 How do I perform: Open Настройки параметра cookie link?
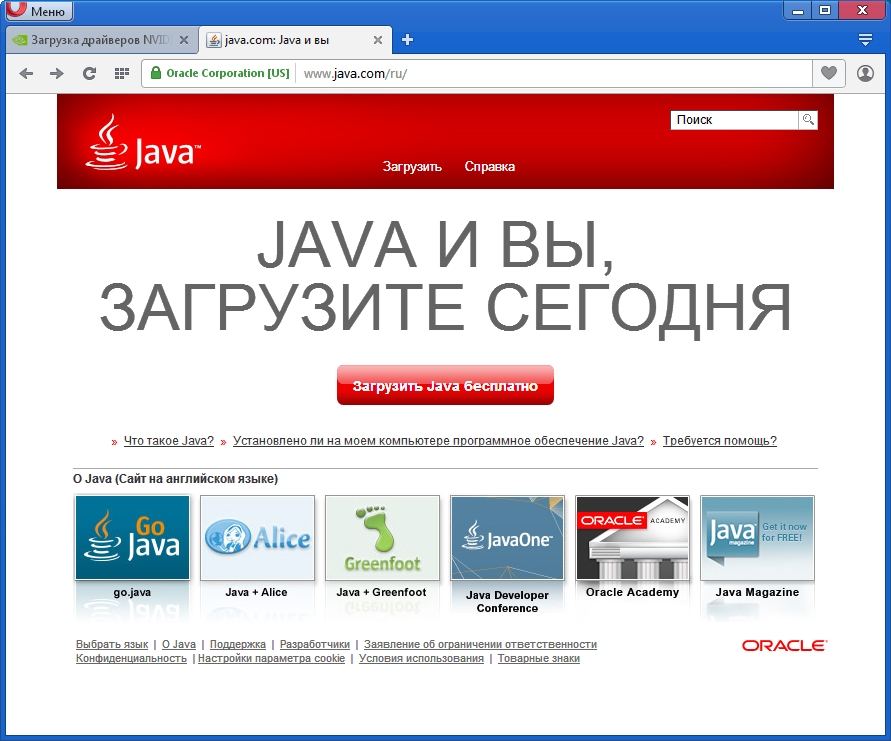272,658
